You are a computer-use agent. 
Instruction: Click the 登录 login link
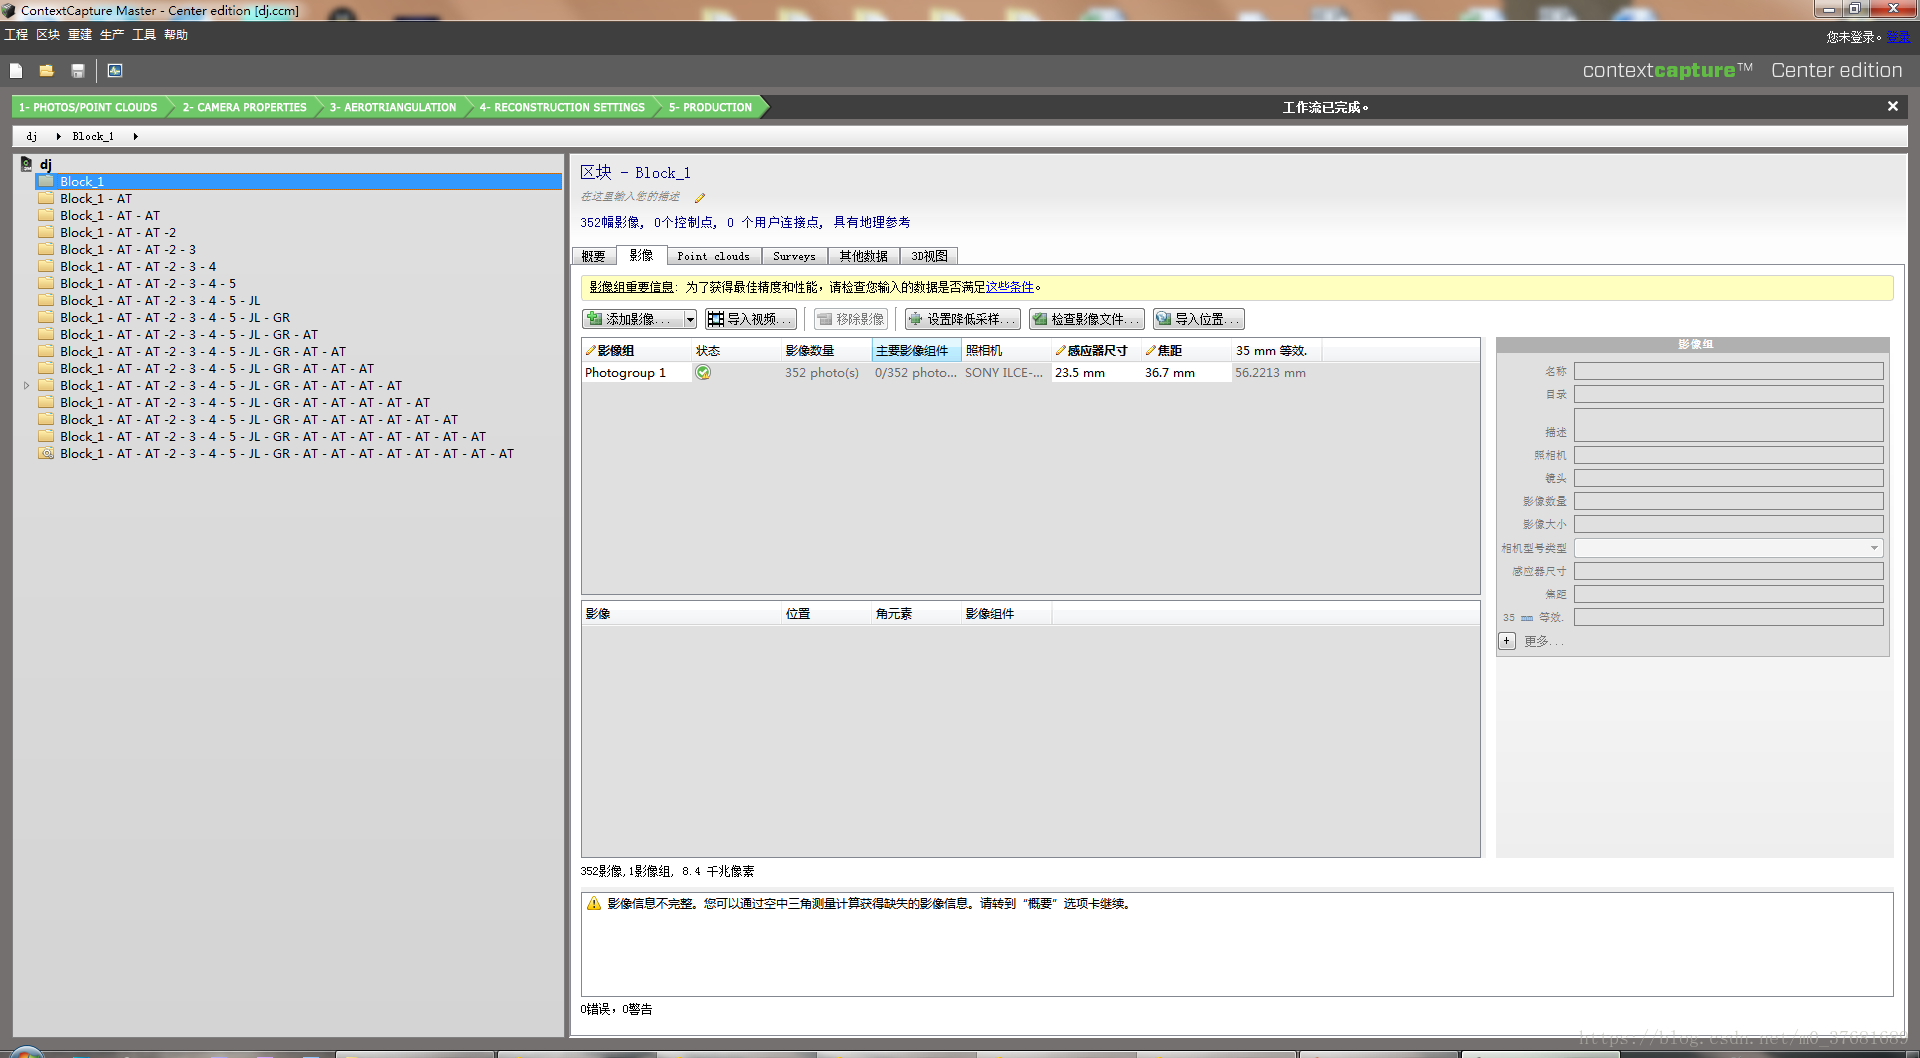click(1899, 37)
